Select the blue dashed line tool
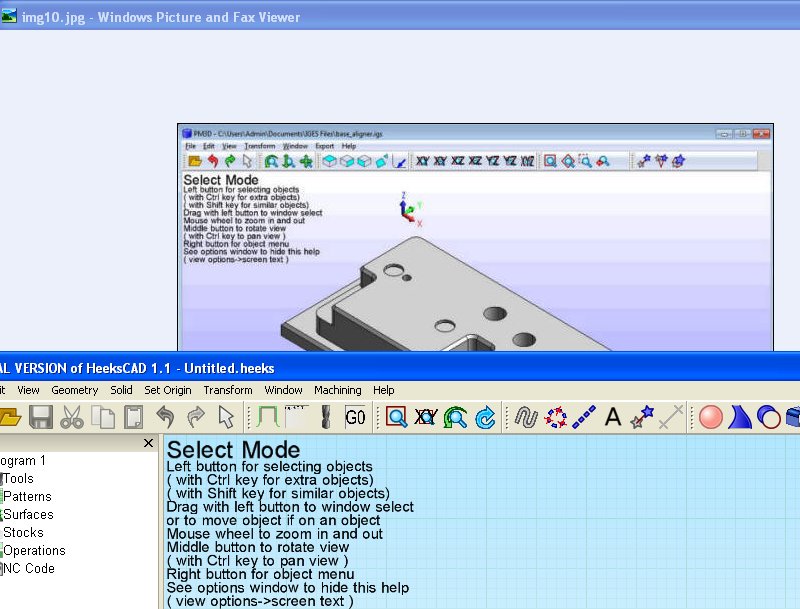 click(x=584, y=417)
